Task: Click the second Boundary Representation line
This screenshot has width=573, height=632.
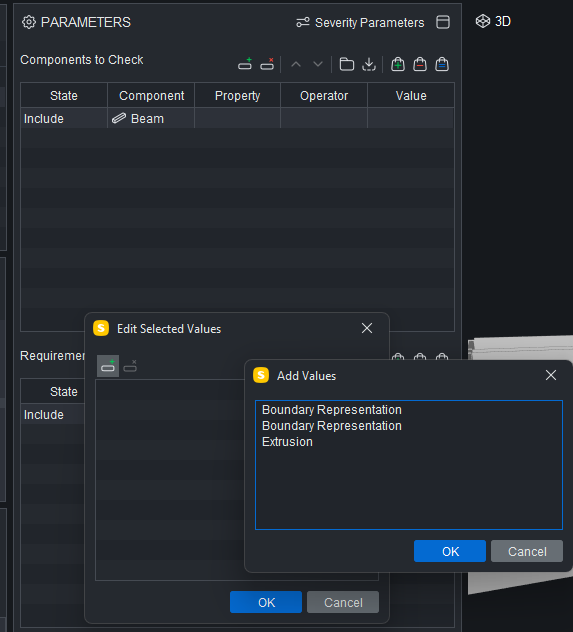Action: coord(332,426)
